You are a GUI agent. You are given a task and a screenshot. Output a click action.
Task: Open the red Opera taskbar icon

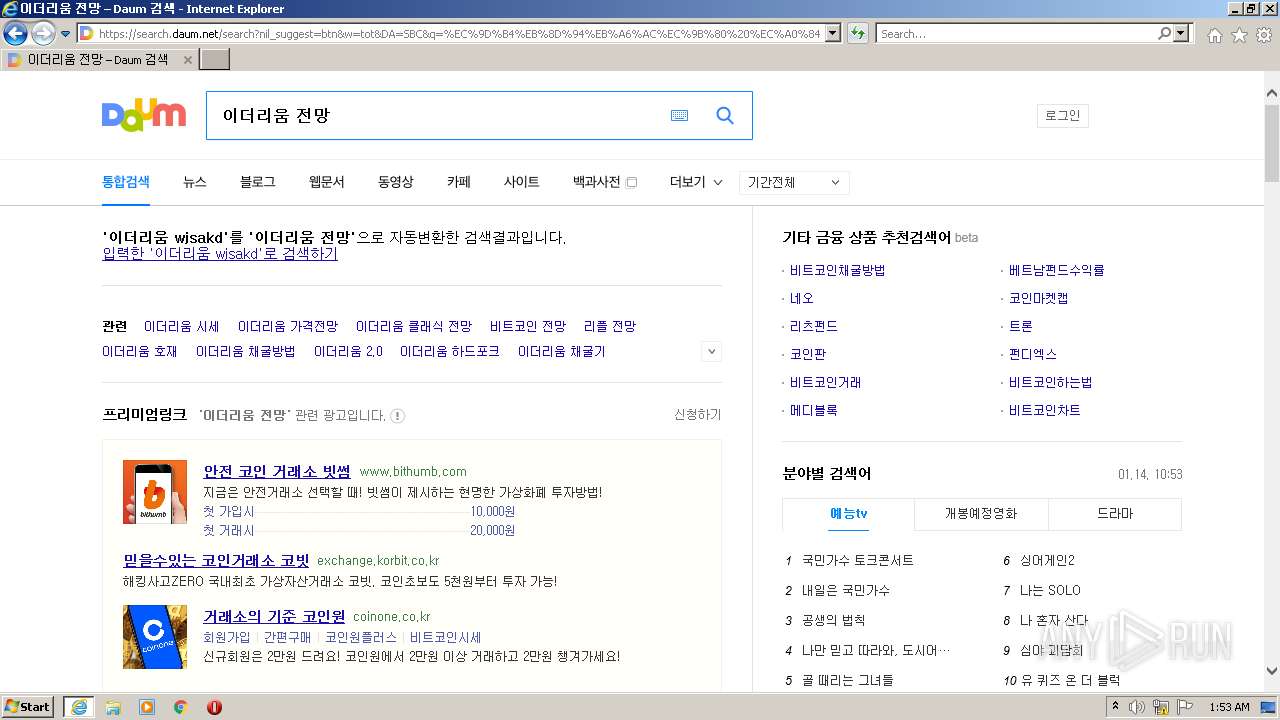click(x=214, y=707)
